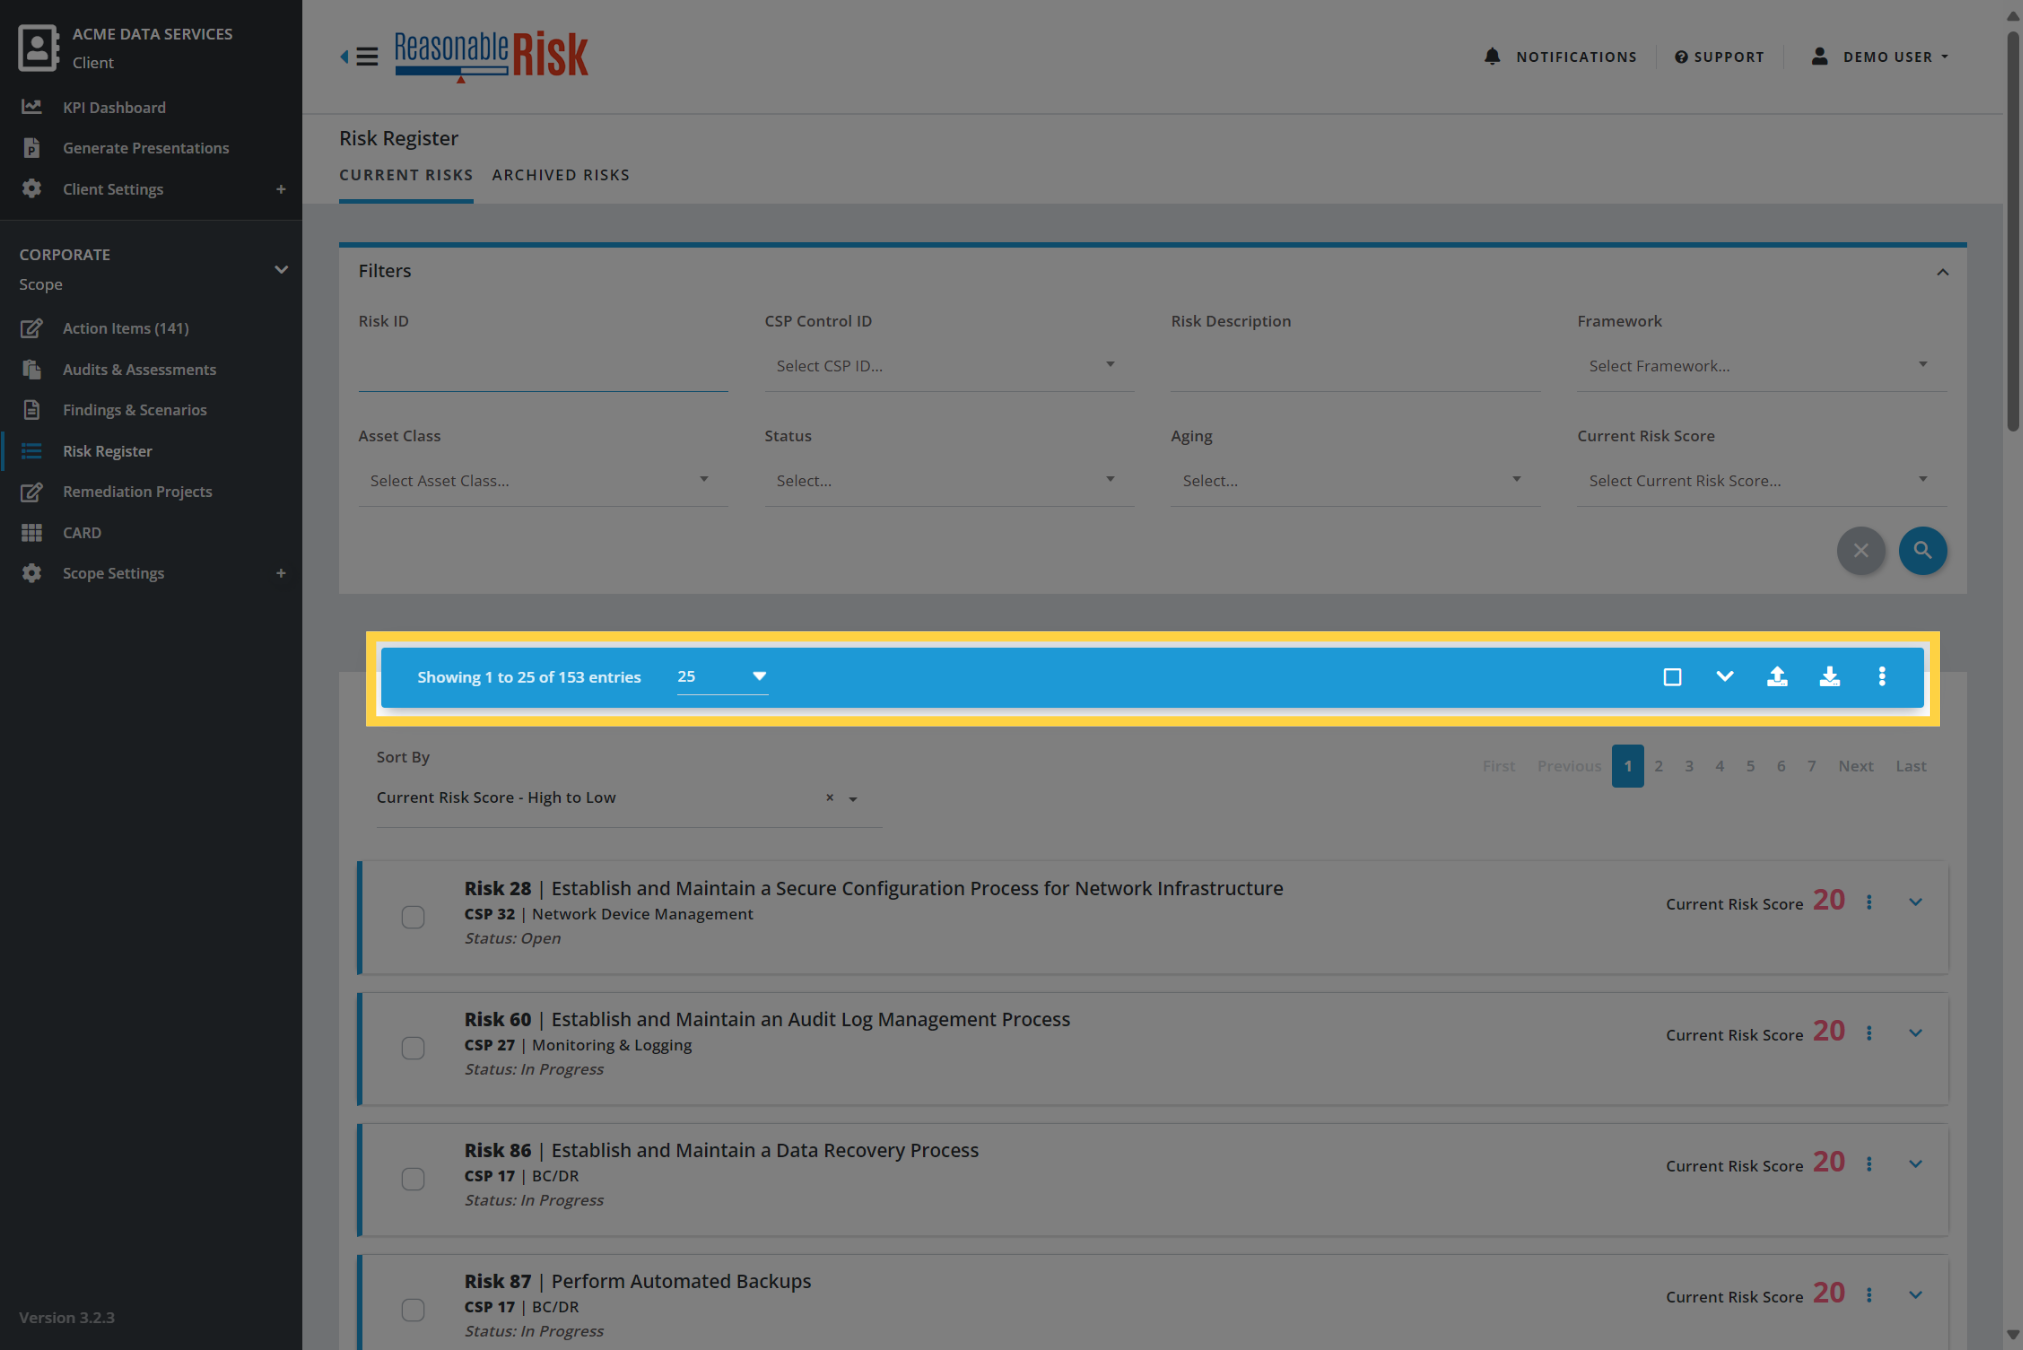This screenshot has height=1350, width=2023.
Task: Open the Status filter dropdown
Action: coord(949,481)
